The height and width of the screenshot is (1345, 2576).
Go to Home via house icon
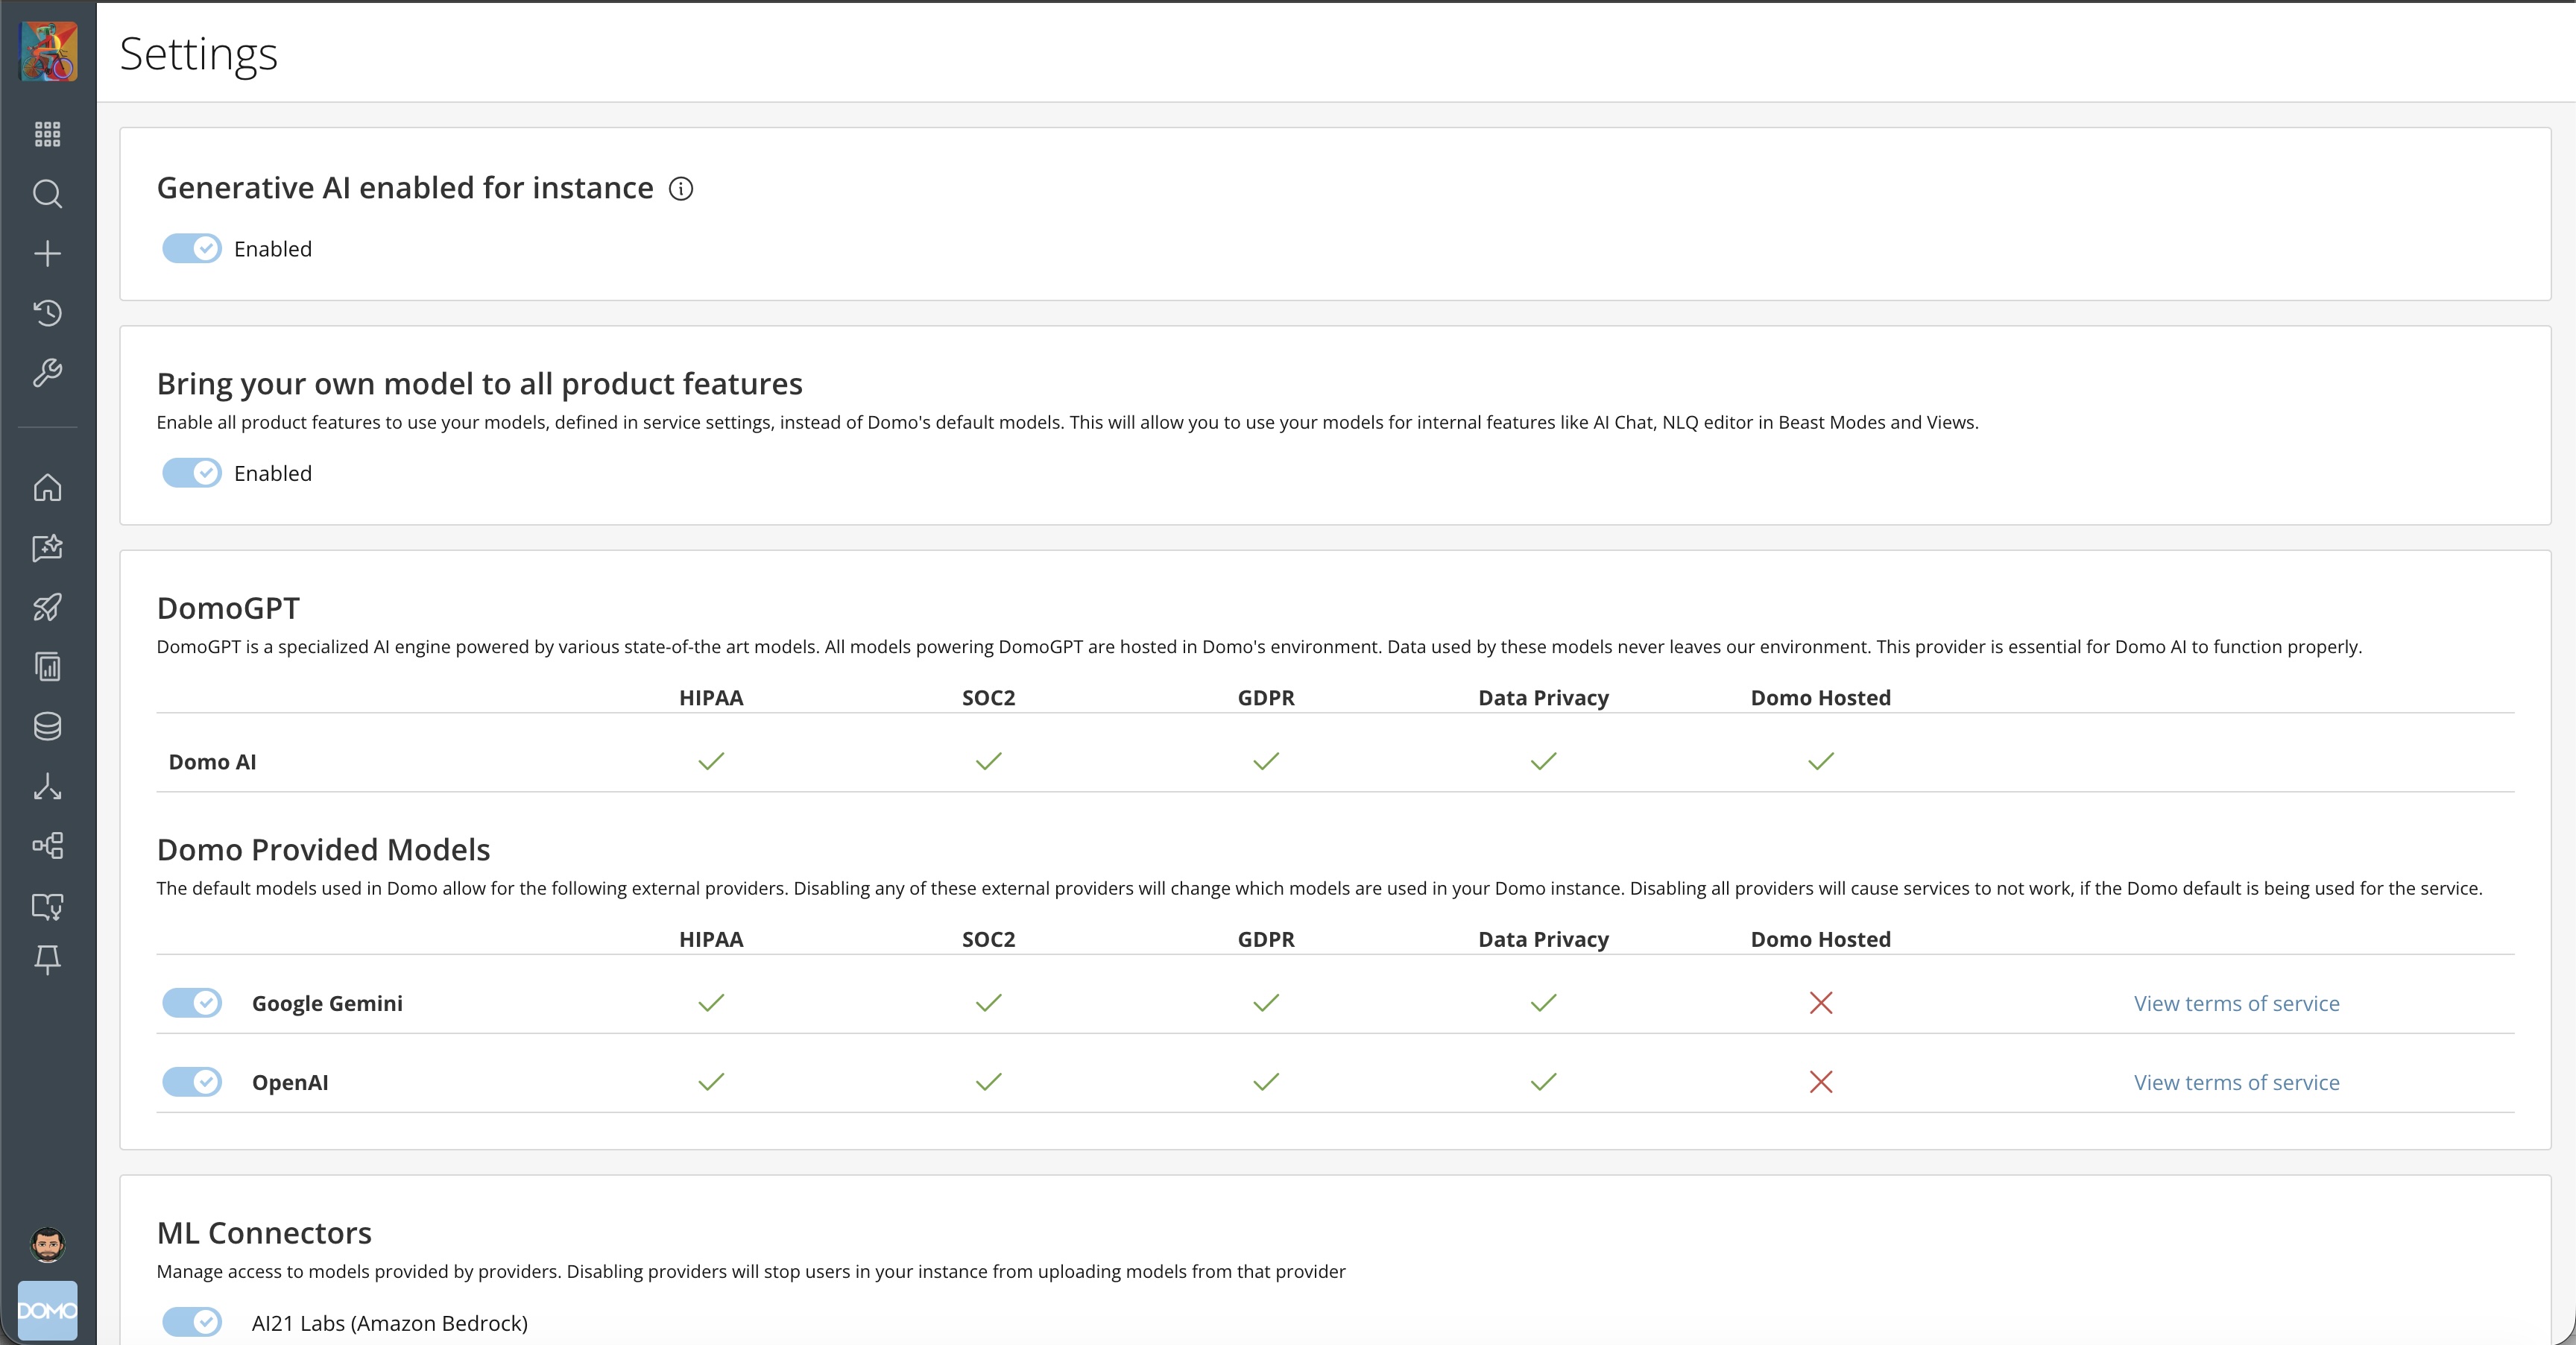[48, 487]
